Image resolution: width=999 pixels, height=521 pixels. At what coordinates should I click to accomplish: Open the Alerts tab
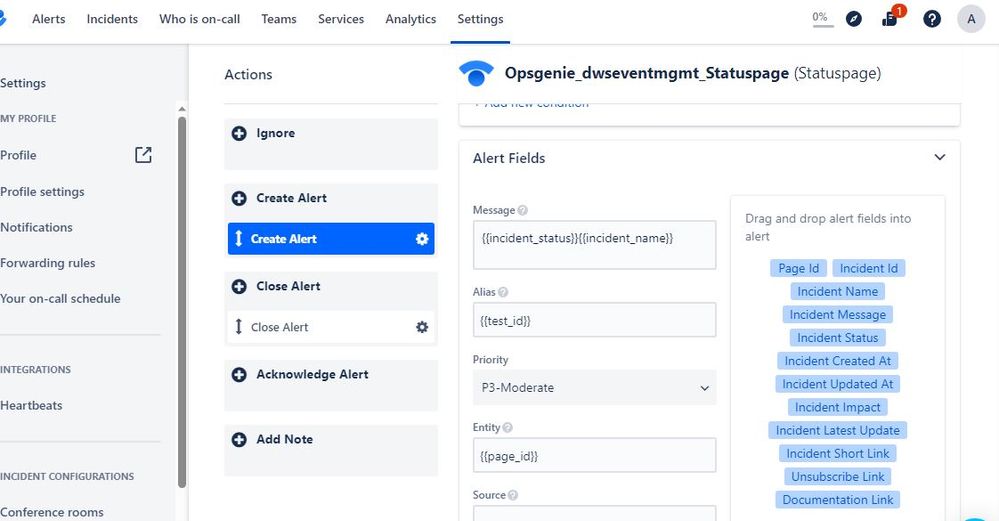point(48,19)
